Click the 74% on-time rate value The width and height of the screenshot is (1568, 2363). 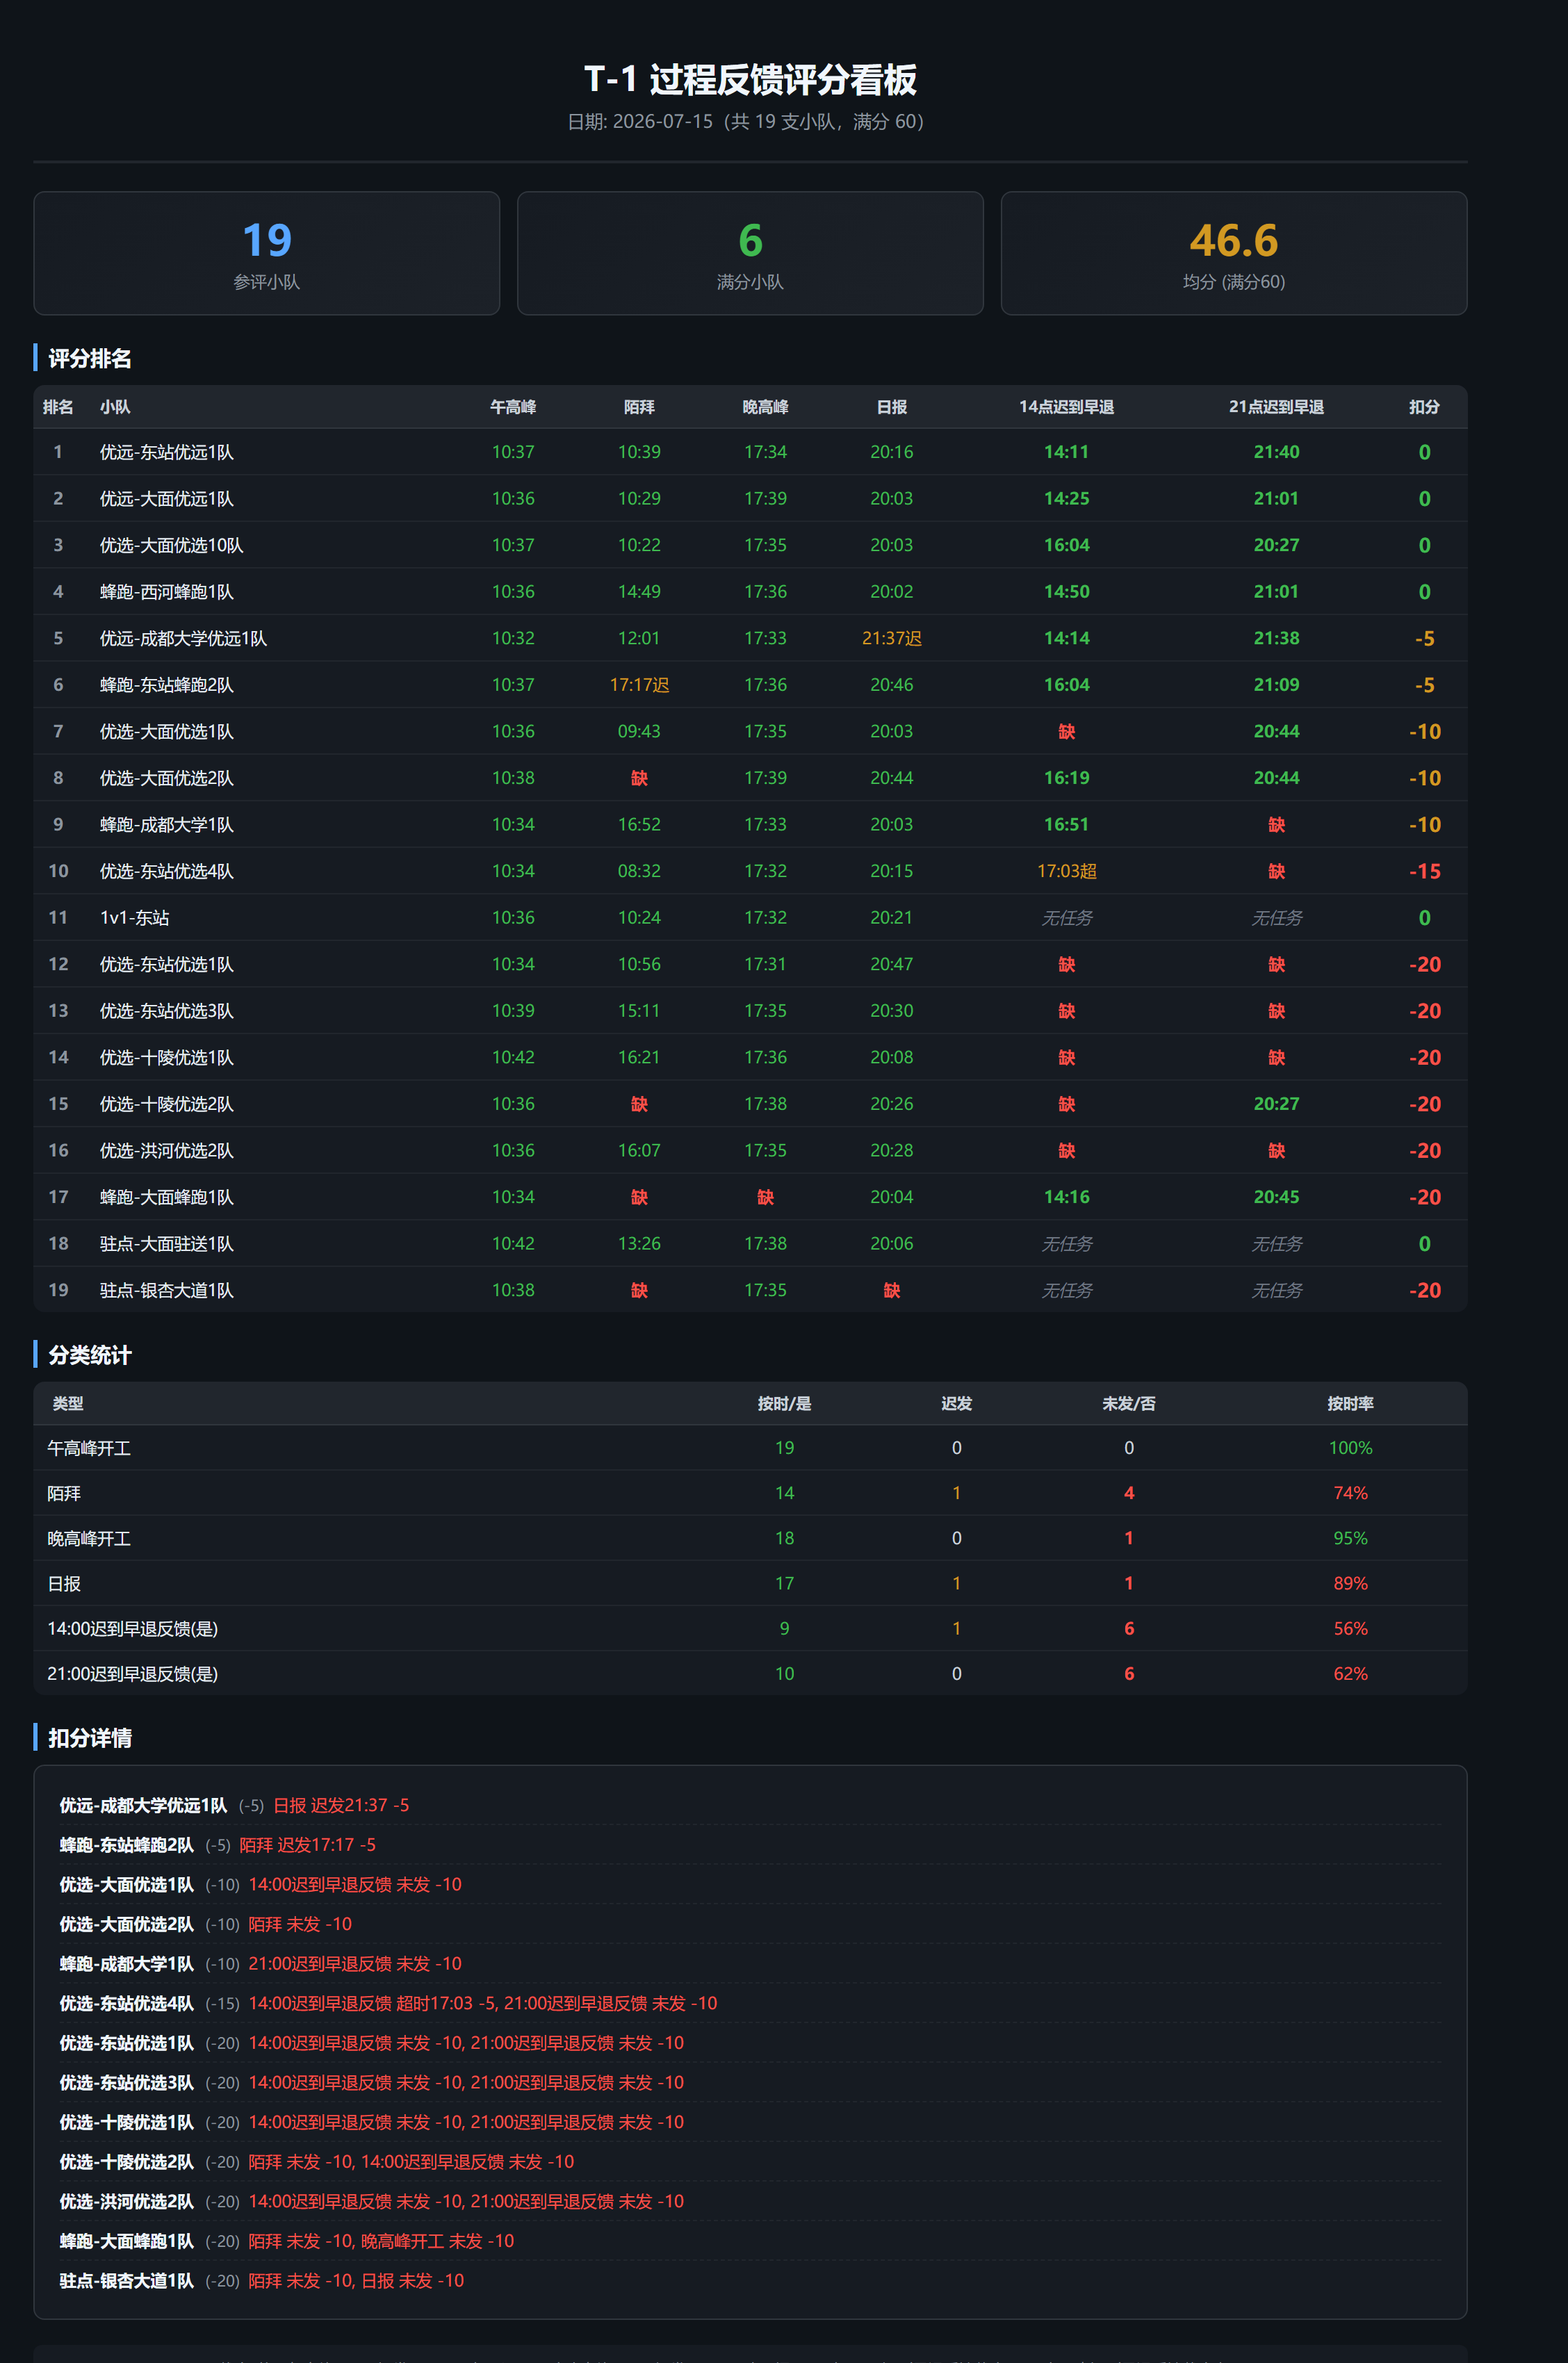pyautogui.click(x=1350, y=1493)
